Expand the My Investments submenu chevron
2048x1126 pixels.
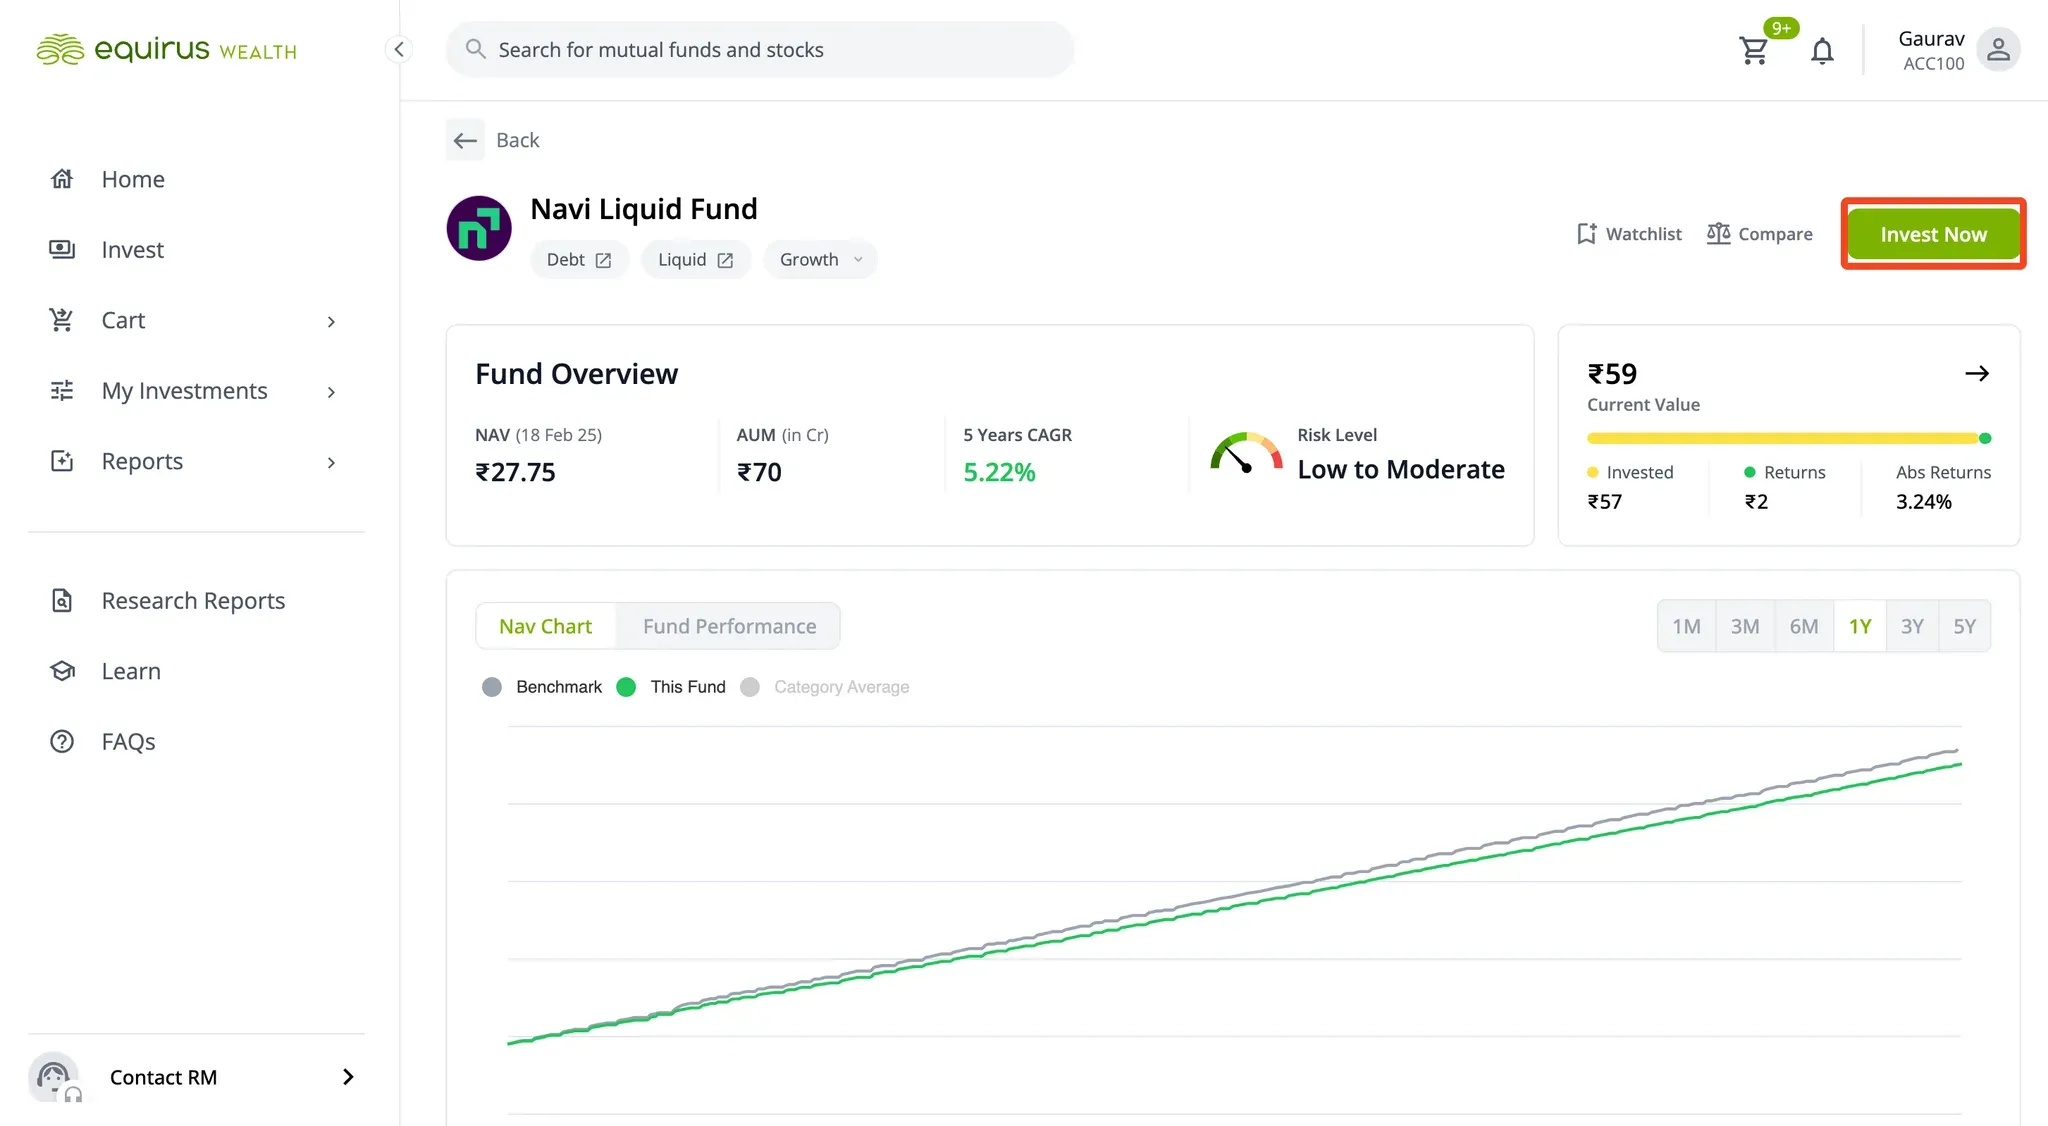click(x=331, y=392)
